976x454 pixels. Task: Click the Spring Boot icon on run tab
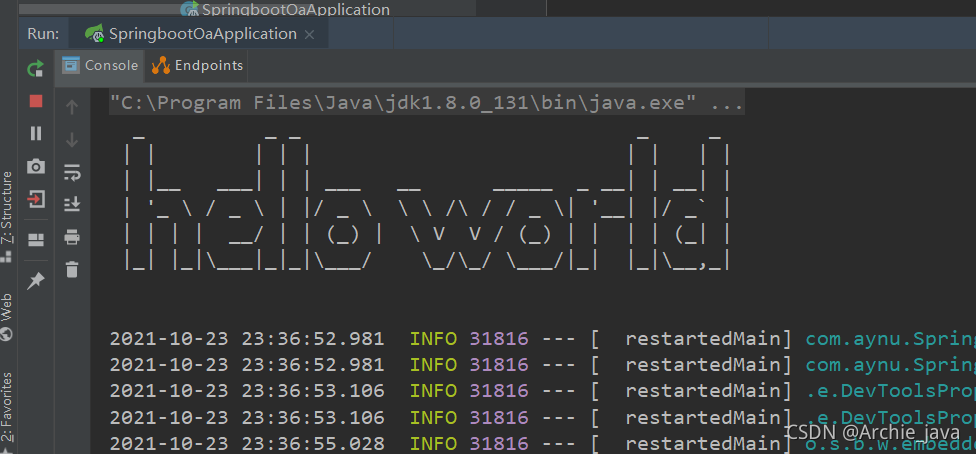pyautogui.click(x=94, y=33)
